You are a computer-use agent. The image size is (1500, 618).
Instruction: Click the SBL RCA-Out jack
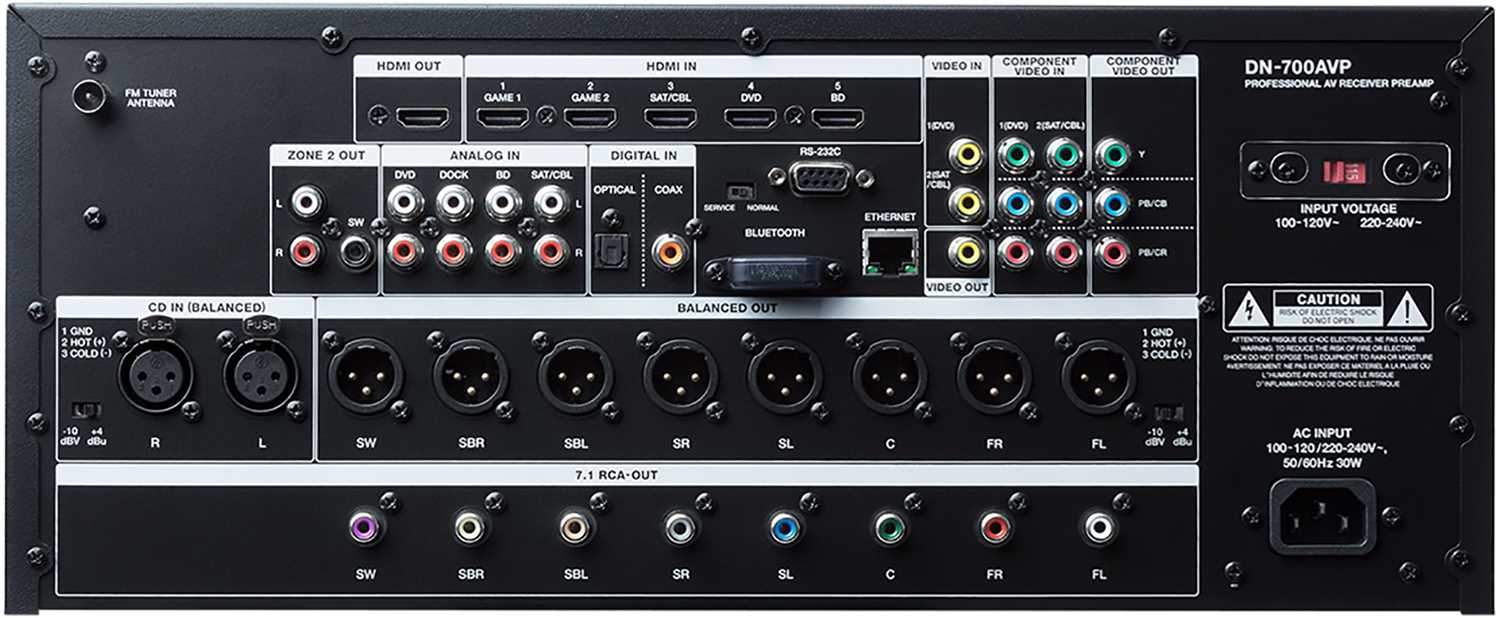(576, 528)
